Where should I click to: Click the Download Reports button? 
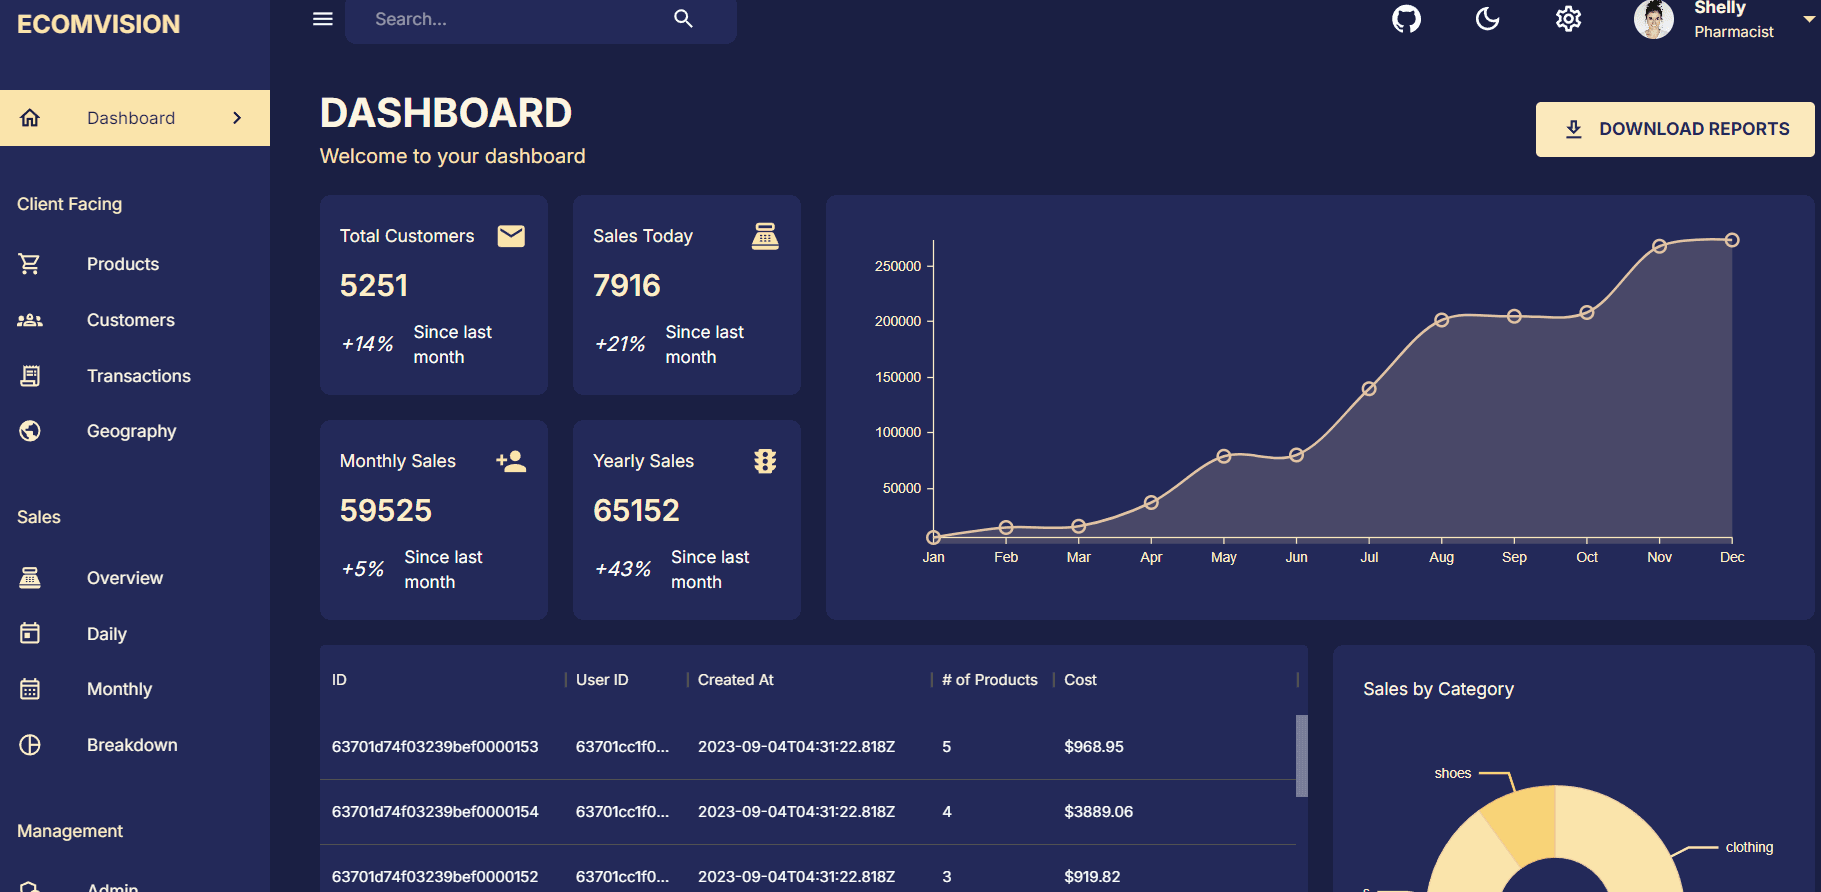[x=1675, y=129]
